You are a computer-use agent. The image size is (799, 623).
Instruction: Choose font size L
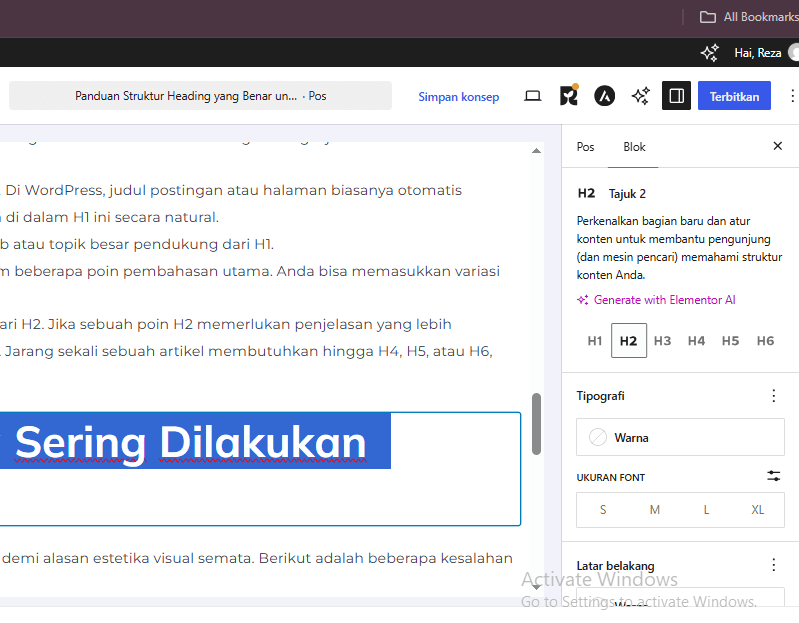[706, 510]
